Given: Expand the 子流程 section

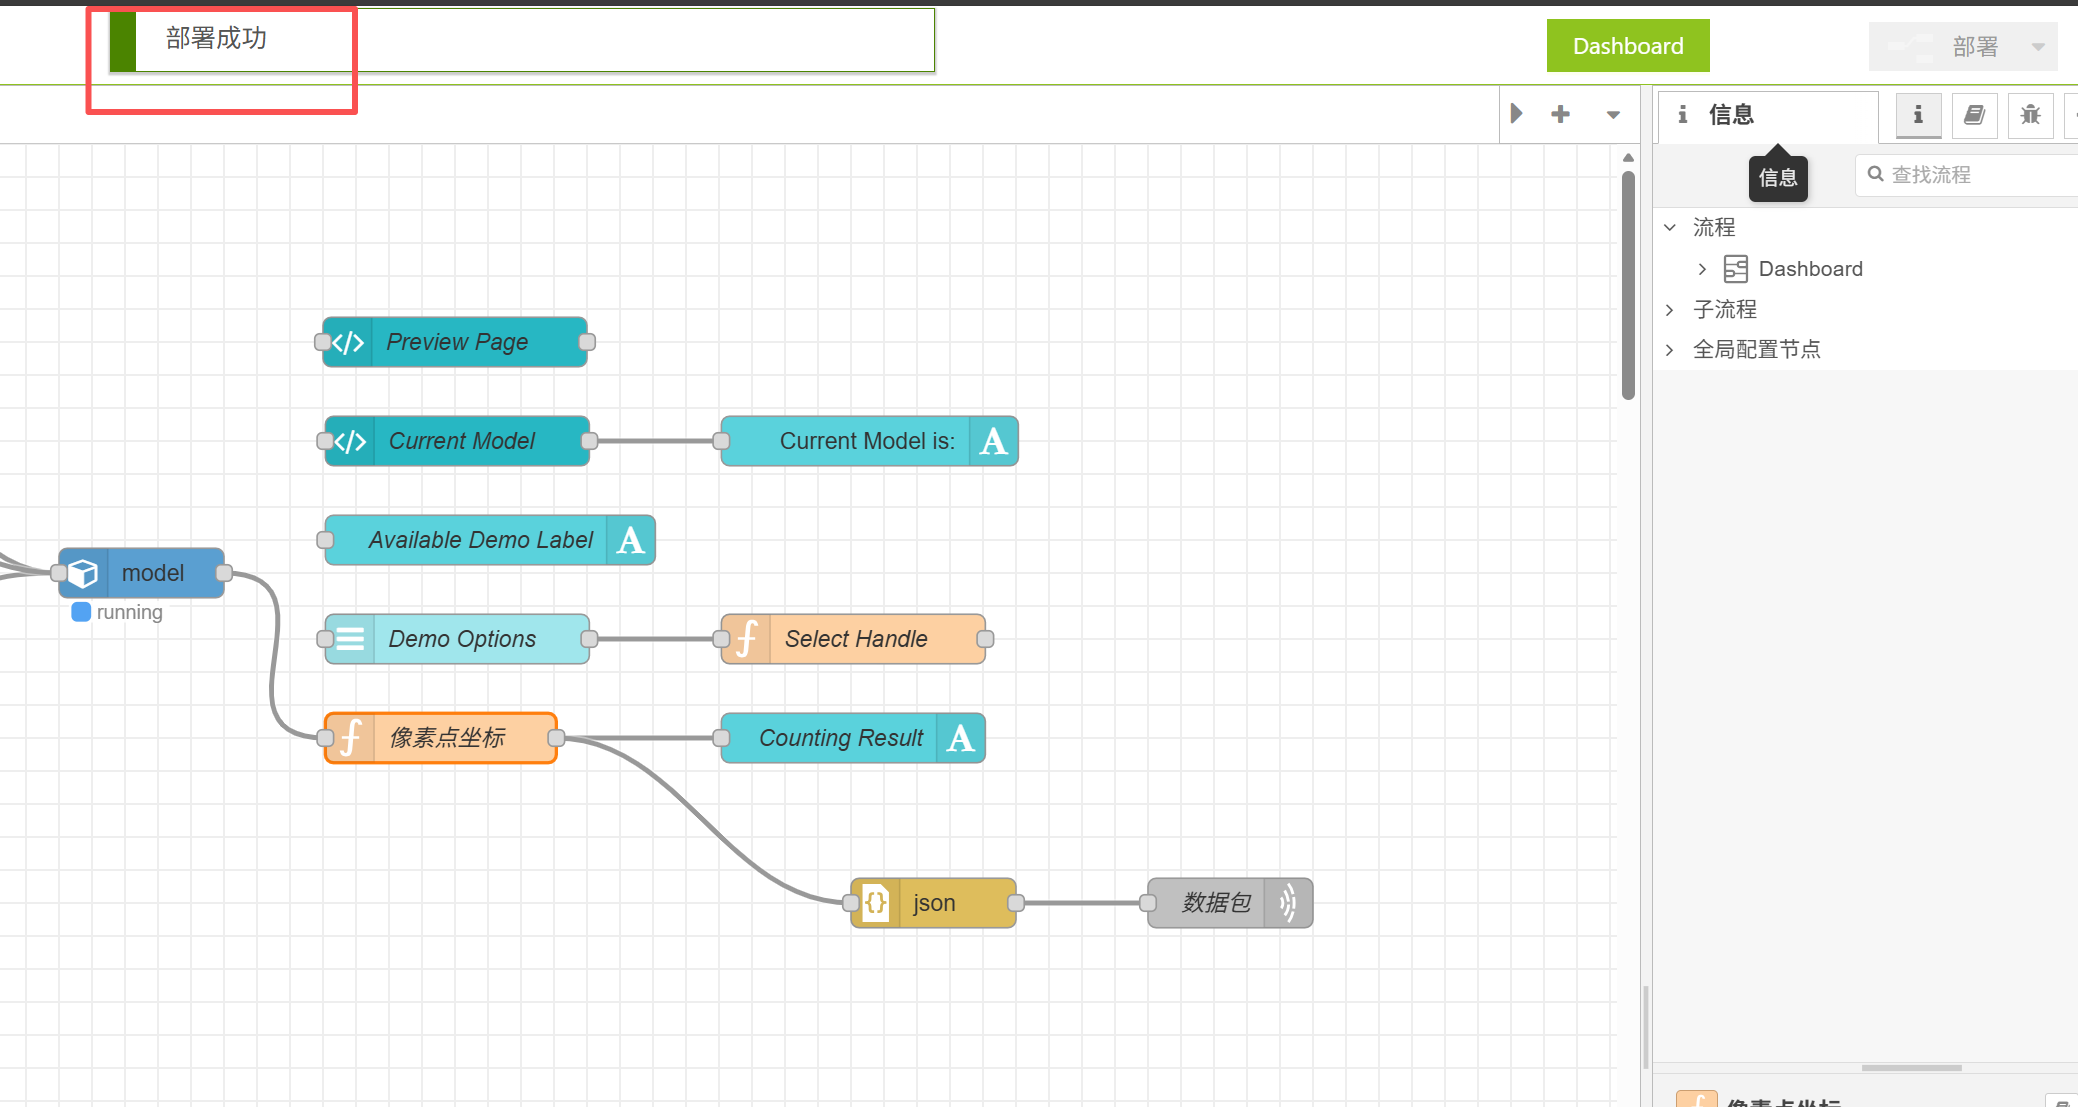Looking at the screenshot, I should pyautogui.click(x=1670, y=310).
